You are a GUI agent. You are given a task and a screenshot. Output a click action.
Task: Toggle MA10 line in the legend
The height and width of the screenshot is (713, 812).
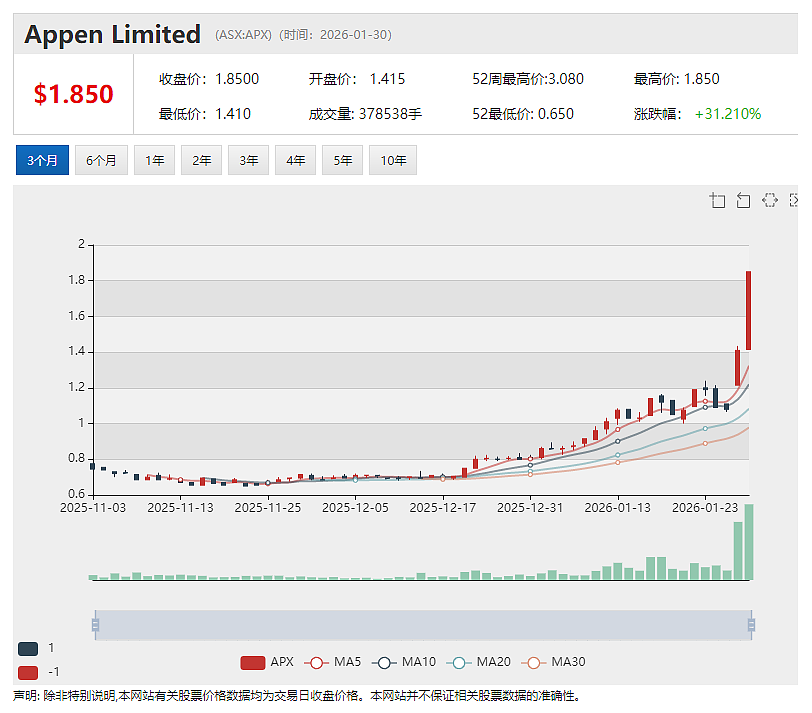tap(404, 662)
